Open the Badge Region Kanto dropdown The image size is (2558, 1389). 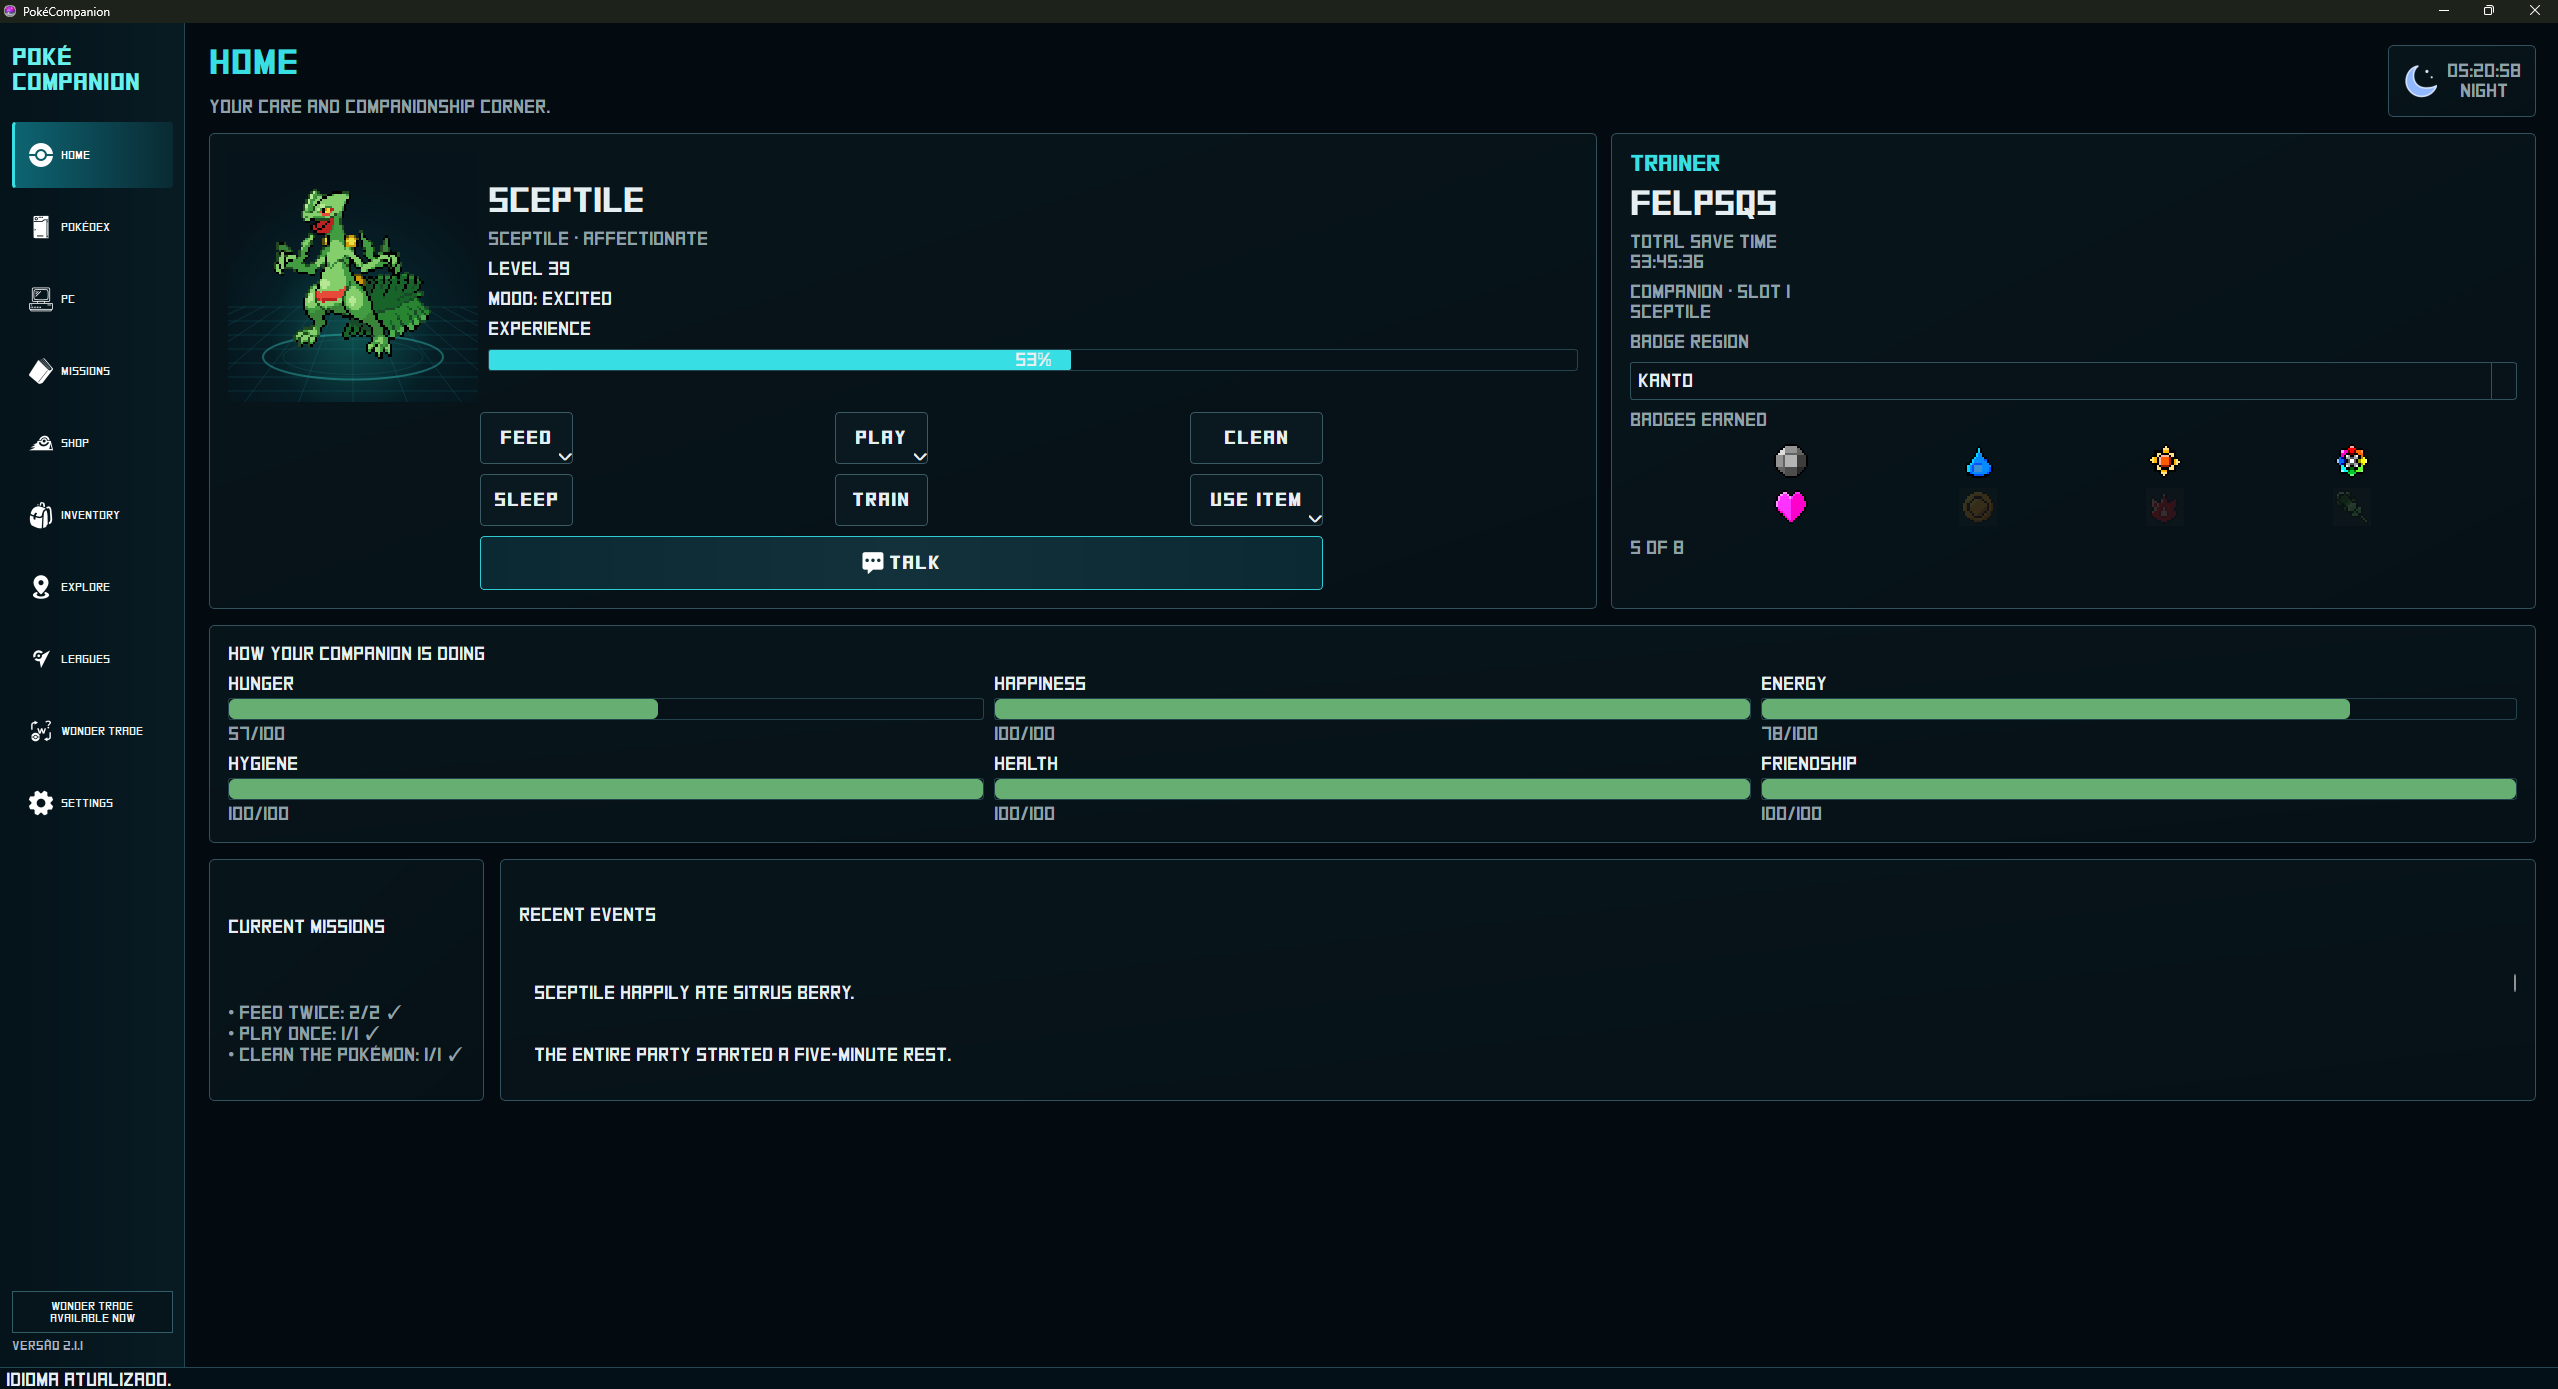(2073, 381)
